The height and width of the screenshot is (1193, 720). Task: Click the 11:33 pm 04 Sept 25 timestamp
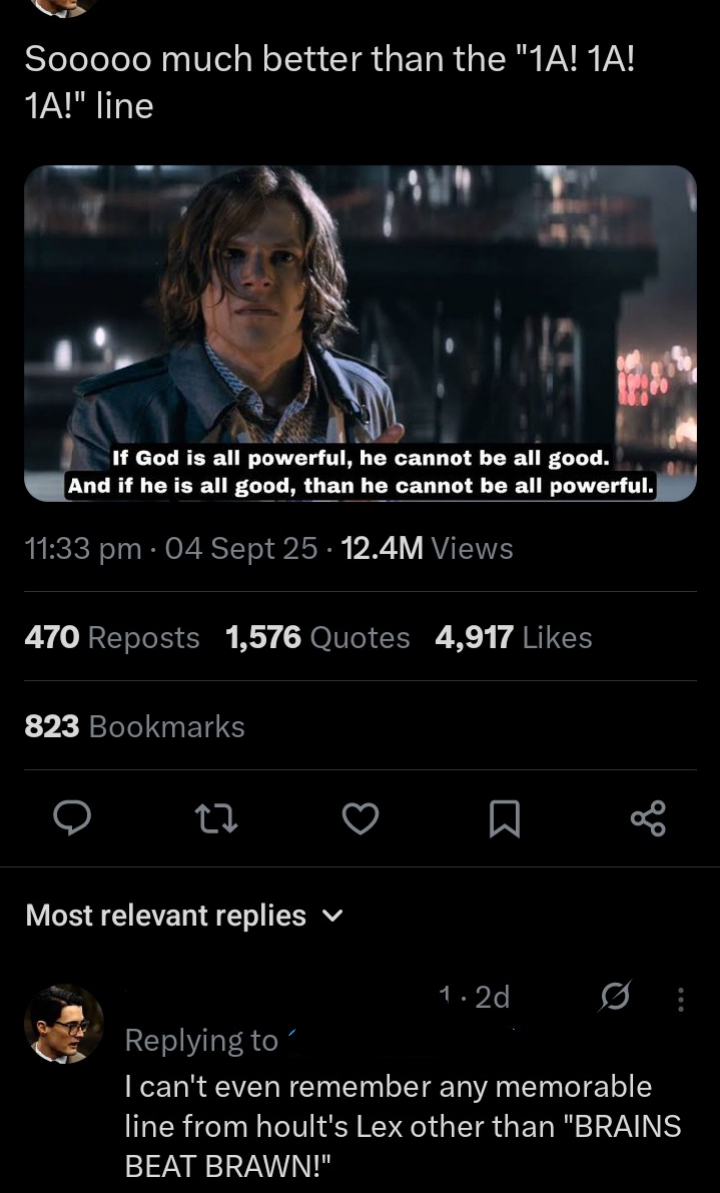point(171,549)
